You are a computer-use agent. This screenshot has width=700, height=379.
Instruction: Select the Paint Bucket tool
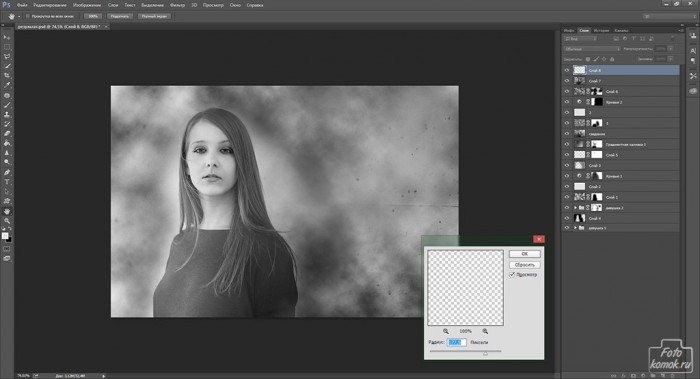(x=7, y=143)
